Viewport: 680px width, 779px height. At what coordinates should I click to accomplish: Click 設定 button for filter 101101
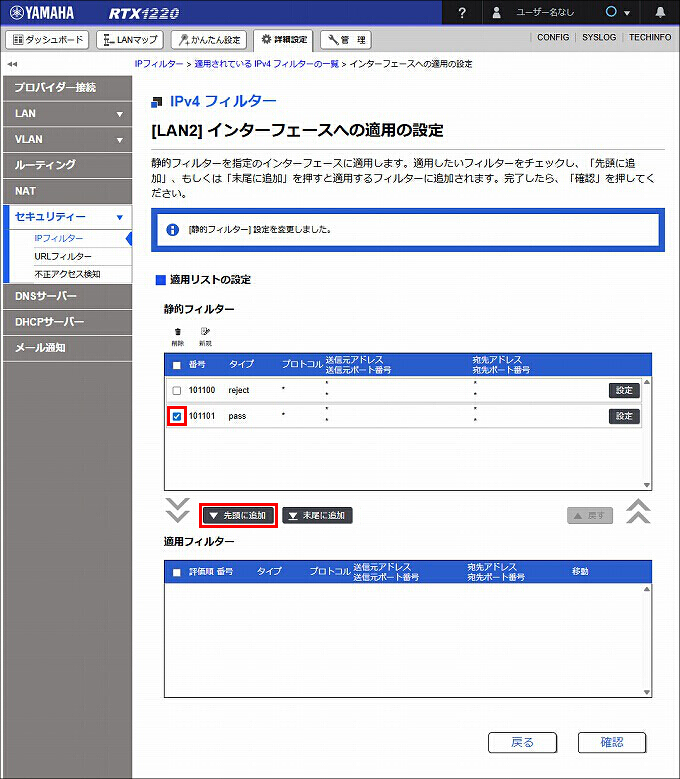click(x=624, y=416)
